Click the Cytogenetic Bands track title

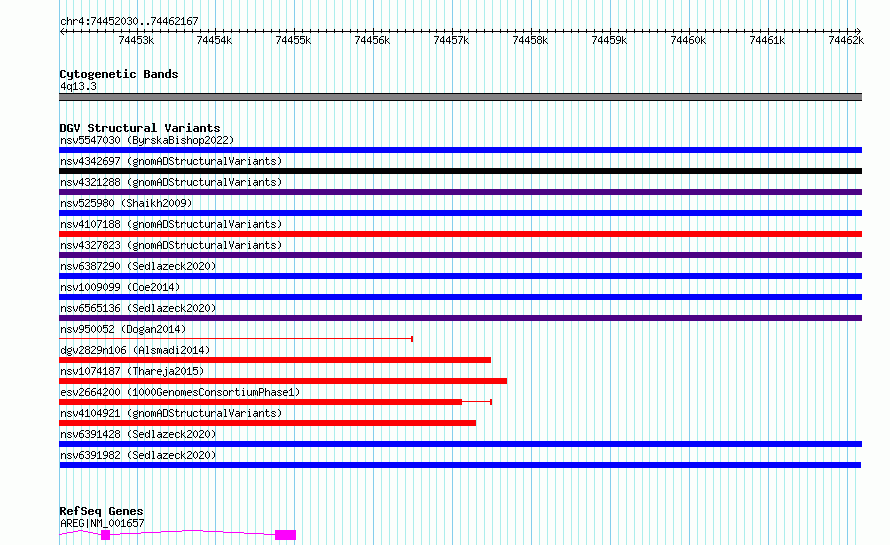(x=119, y=74)
